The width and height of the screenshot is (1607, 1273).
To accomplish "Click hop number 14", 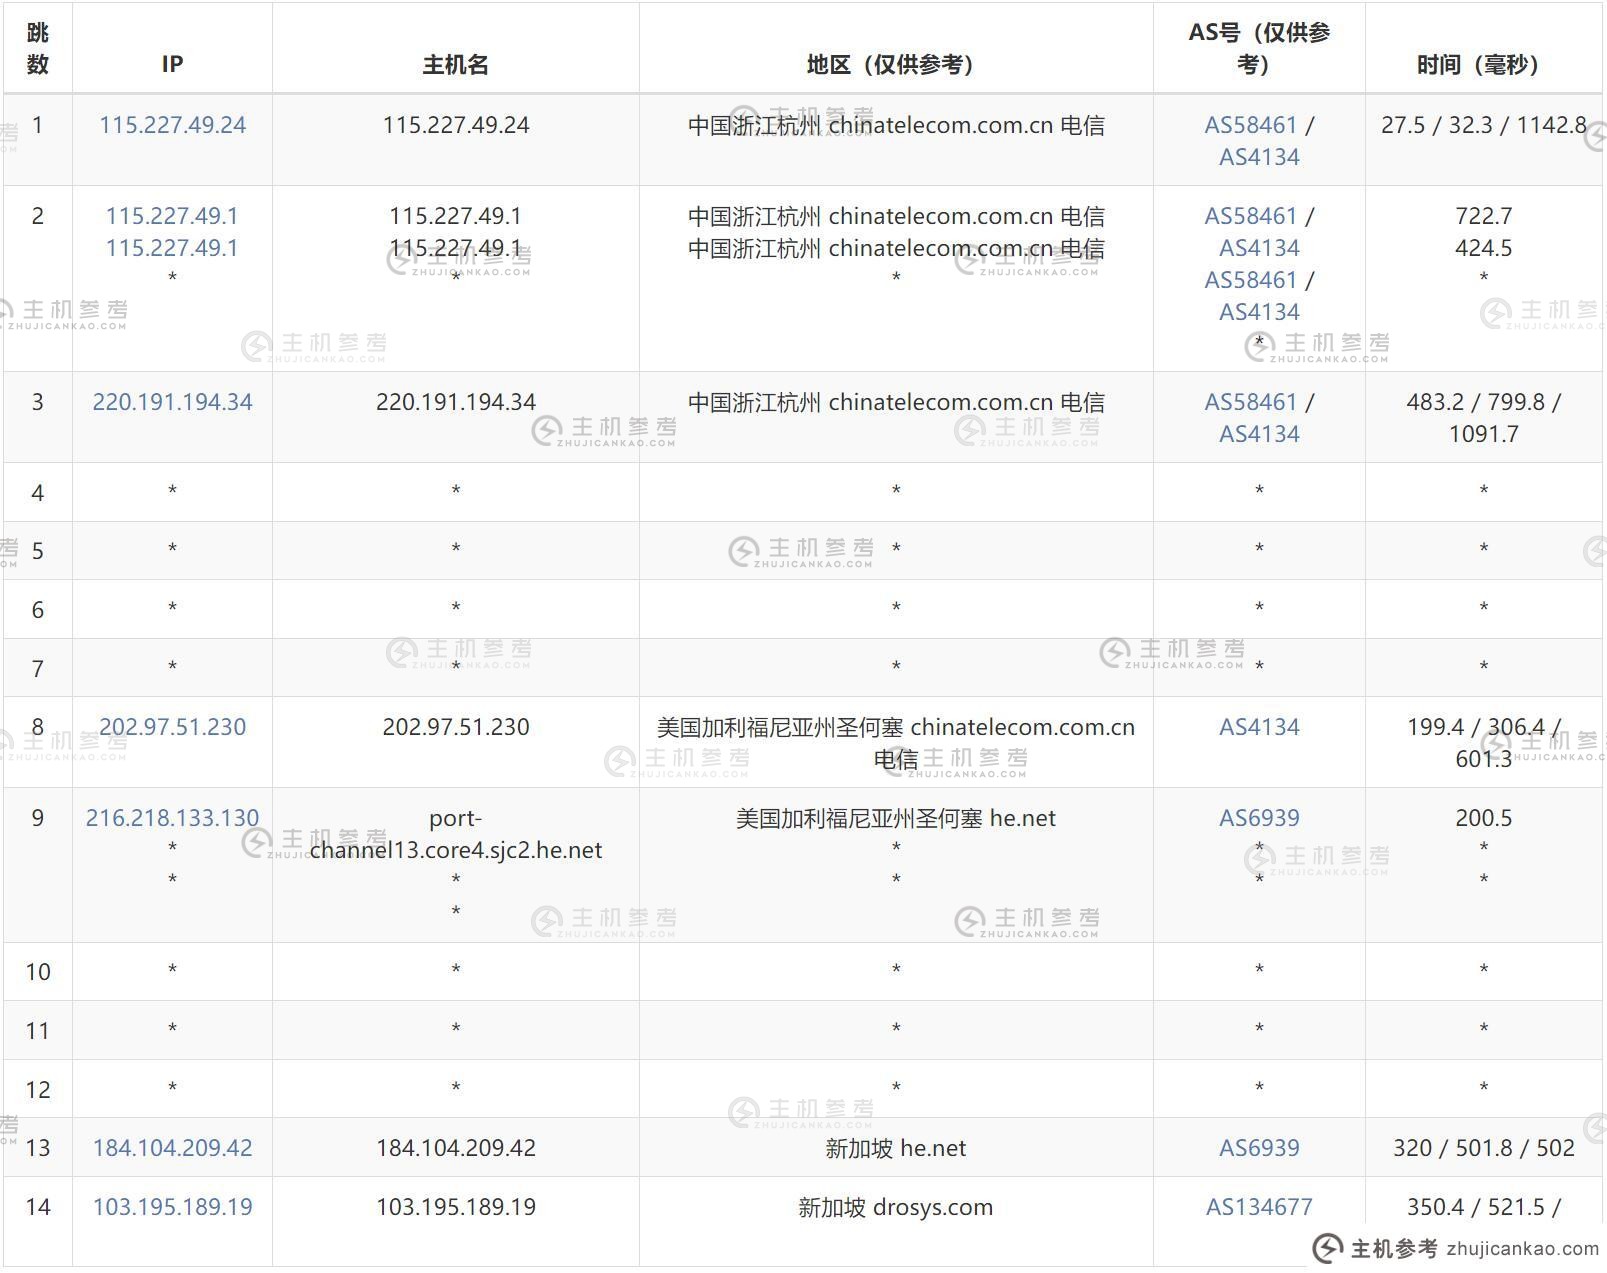I will 38,1207.
